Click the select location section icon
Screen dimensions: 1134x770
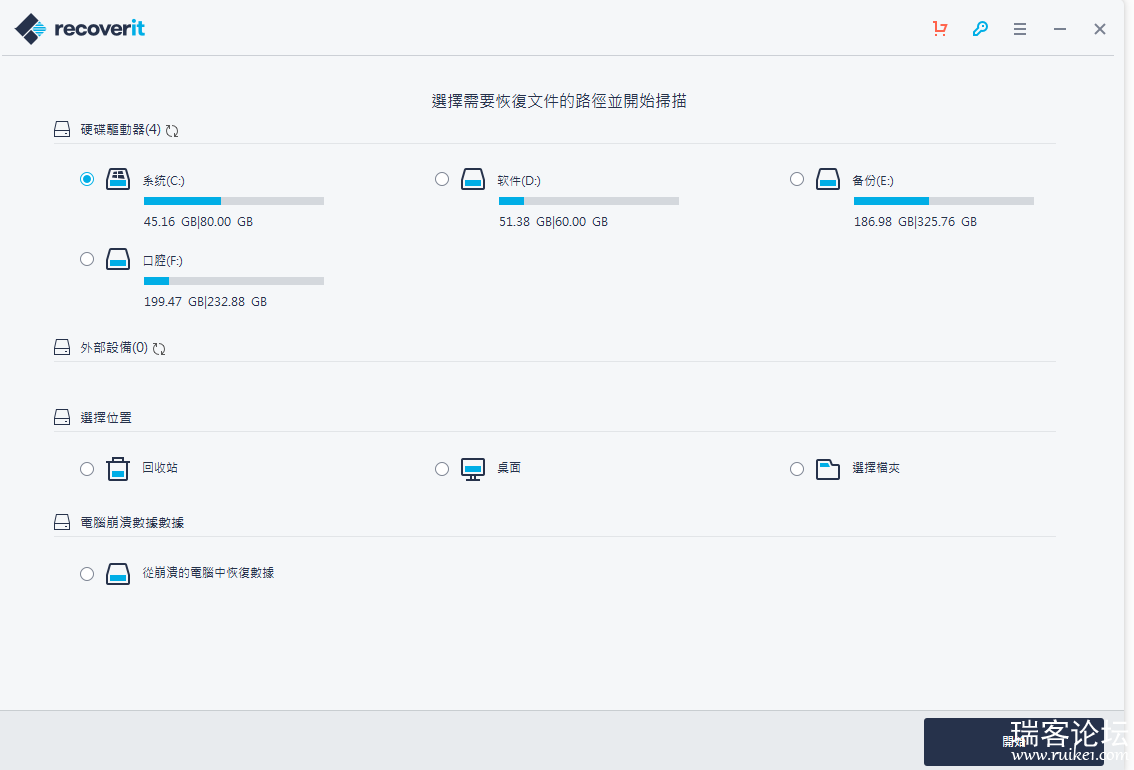62,417
